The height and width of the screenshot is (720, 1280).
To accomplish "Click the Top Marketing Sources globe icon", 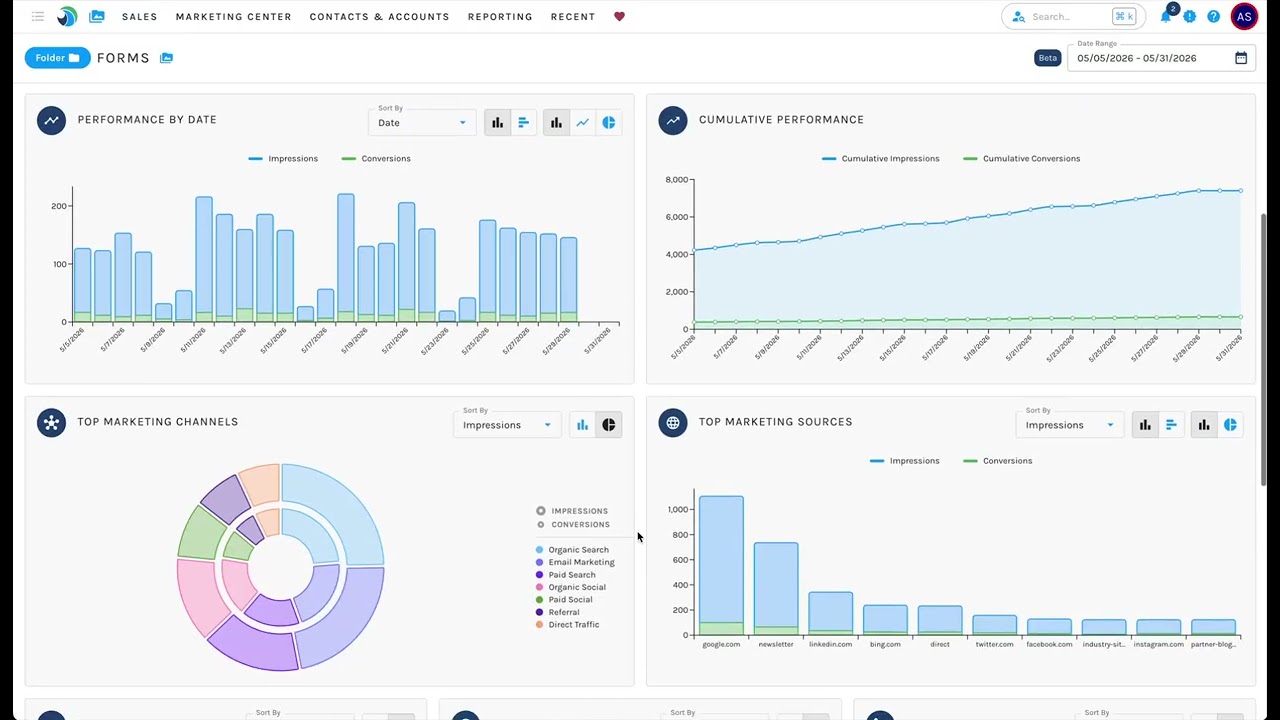I will (673, 422).
